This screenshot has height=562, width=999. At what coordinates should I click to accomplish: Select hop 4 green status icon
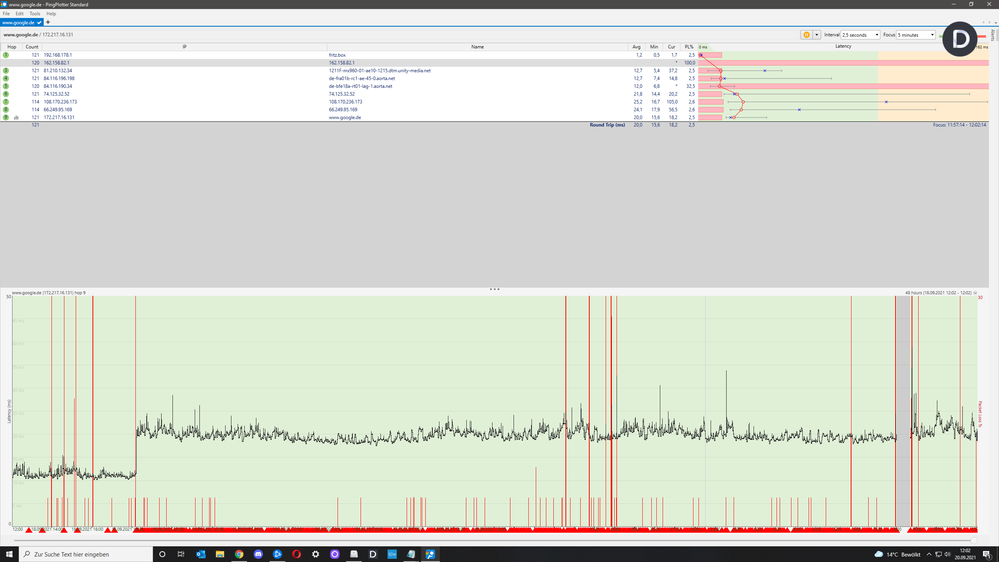[x=6, y=78]
